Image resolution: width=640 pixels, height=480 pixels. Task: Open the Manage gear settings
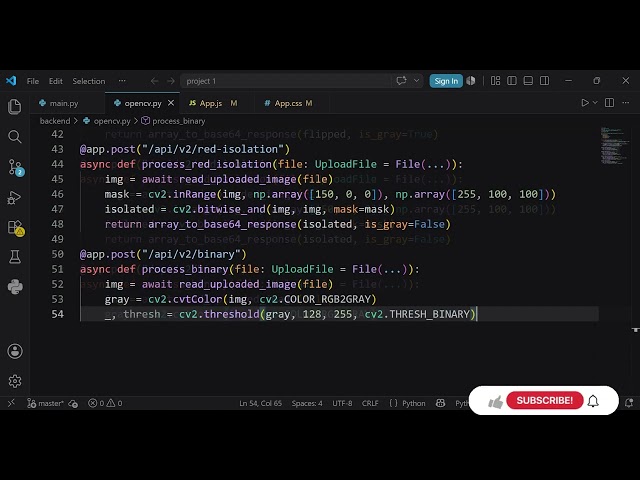pyautogui.click(x=15, y=381)
